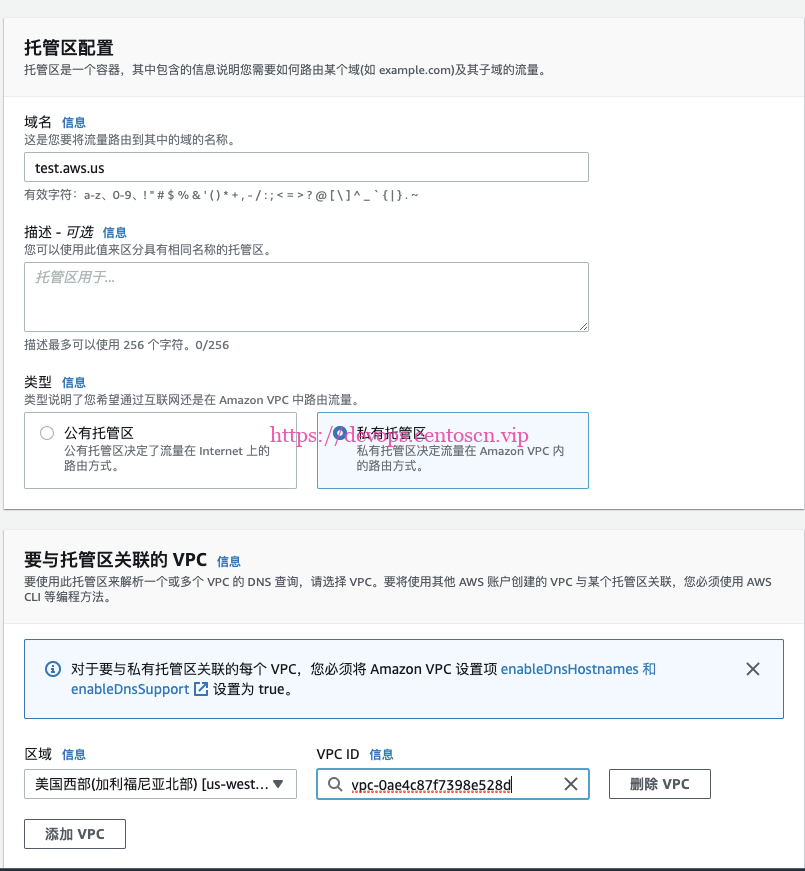Open 信息 link next to 域名
Image resolution: width=805 pixels, height=871 pixels.
74,122
